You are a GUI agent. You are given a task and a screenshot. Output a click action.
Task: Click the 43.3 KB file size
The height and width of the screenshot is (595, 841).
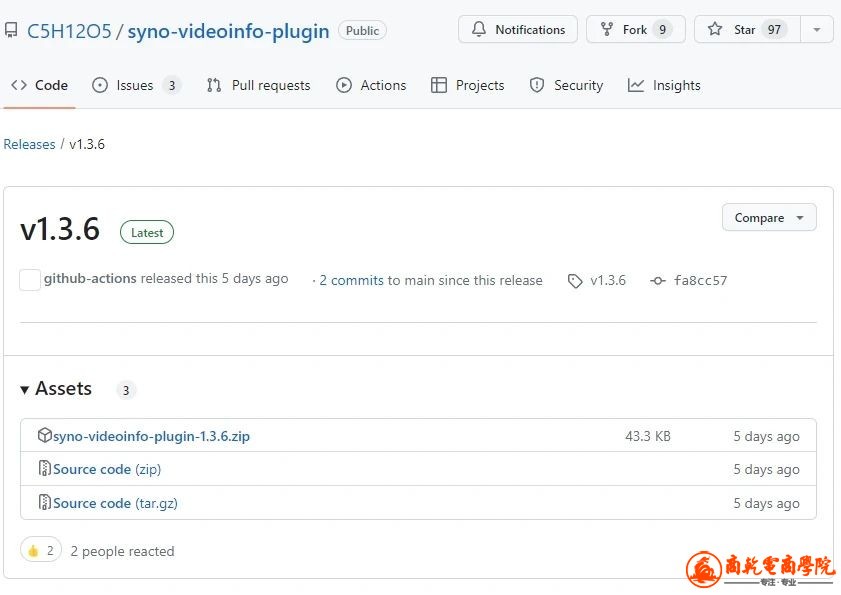[648, 436]
